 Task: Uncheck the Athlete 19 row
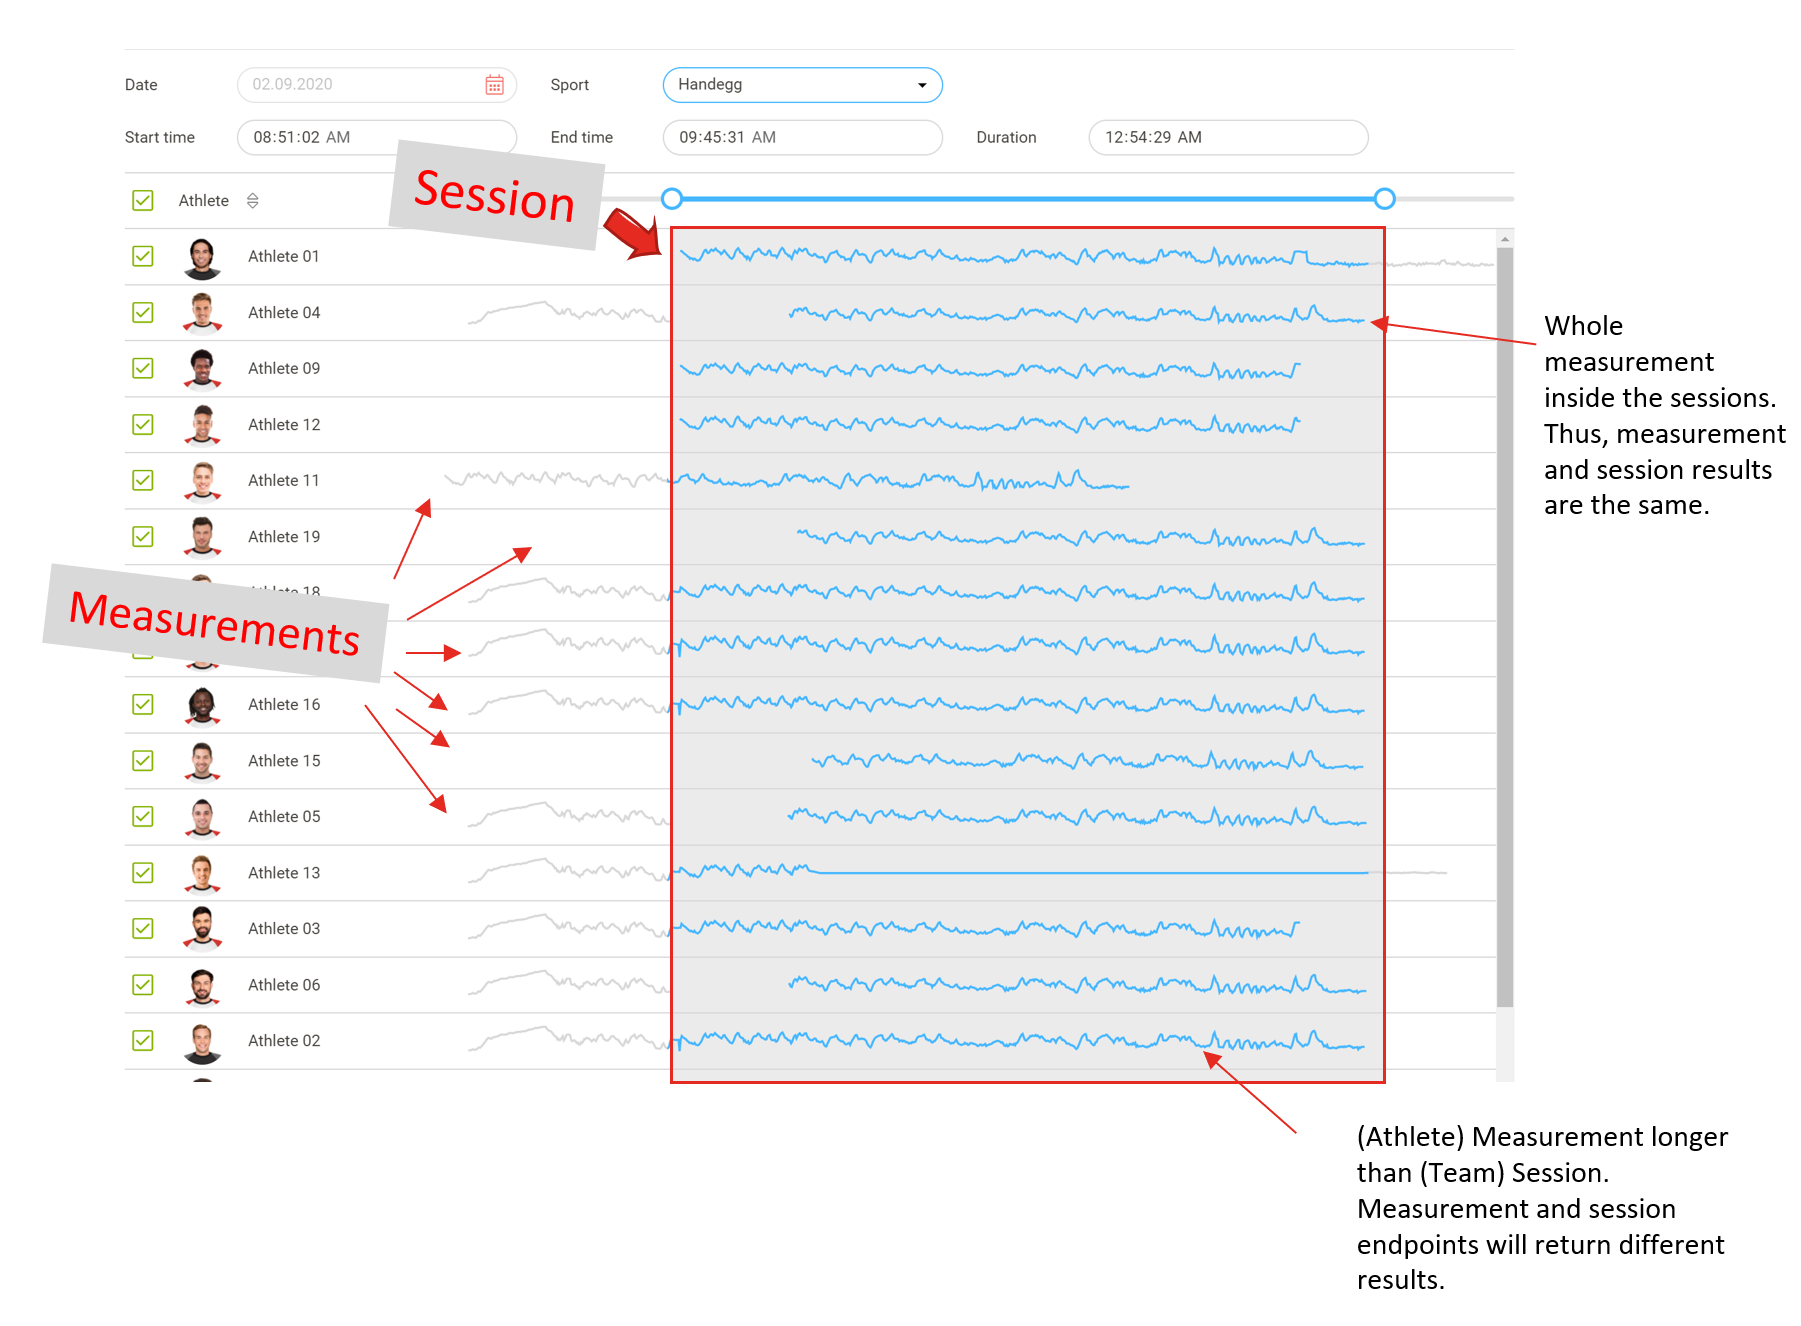point(143,536)
